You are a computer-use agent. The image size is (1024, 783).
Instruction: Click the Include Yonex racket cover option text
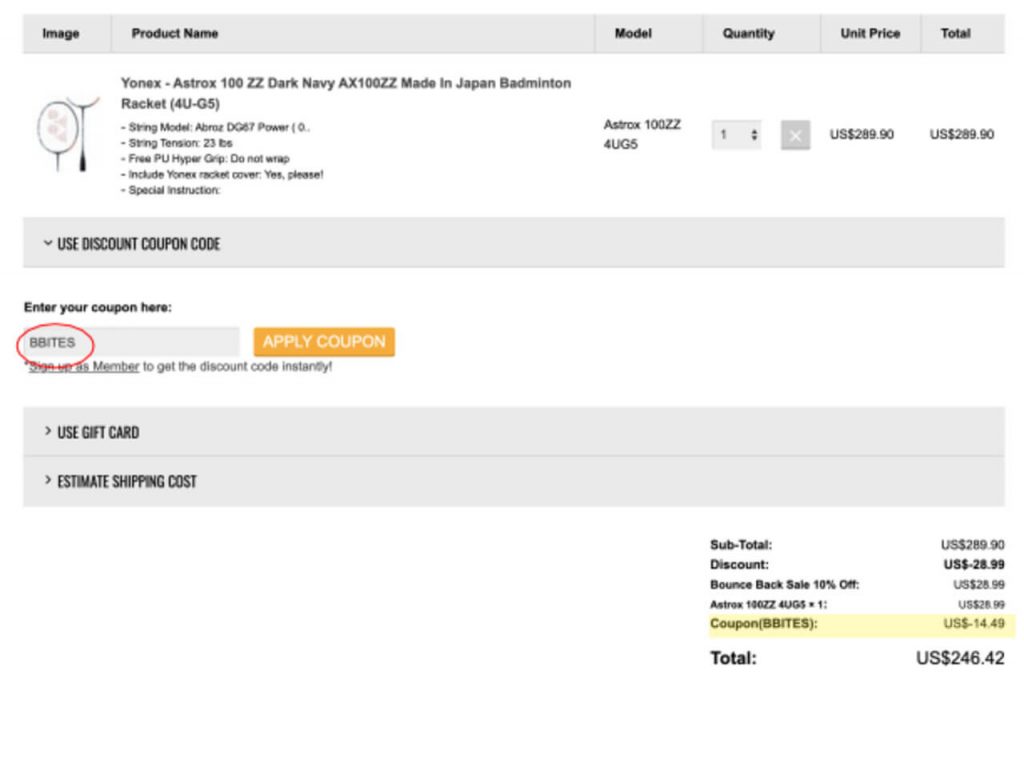222,174
